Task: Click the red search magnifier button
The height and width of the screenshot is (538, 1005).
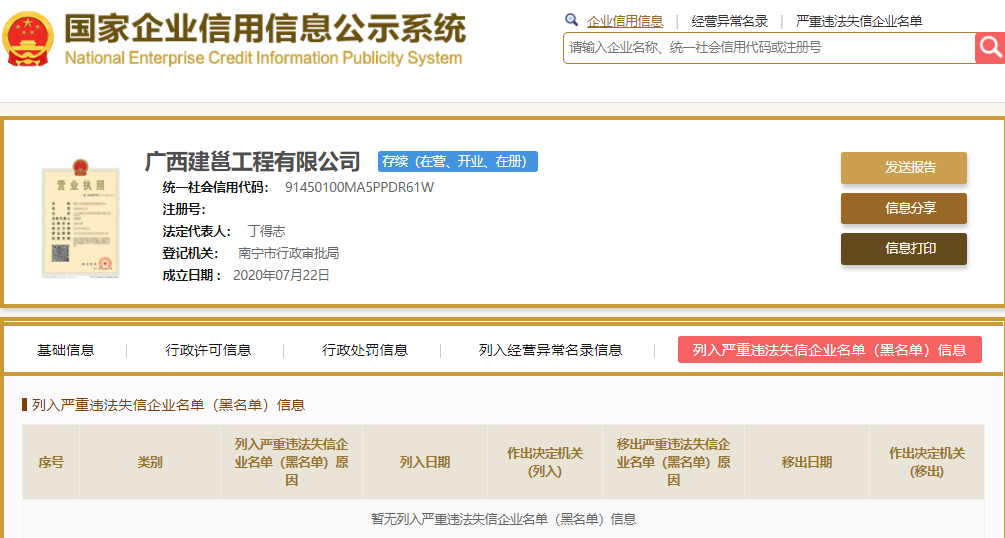Action: point(990,47)
